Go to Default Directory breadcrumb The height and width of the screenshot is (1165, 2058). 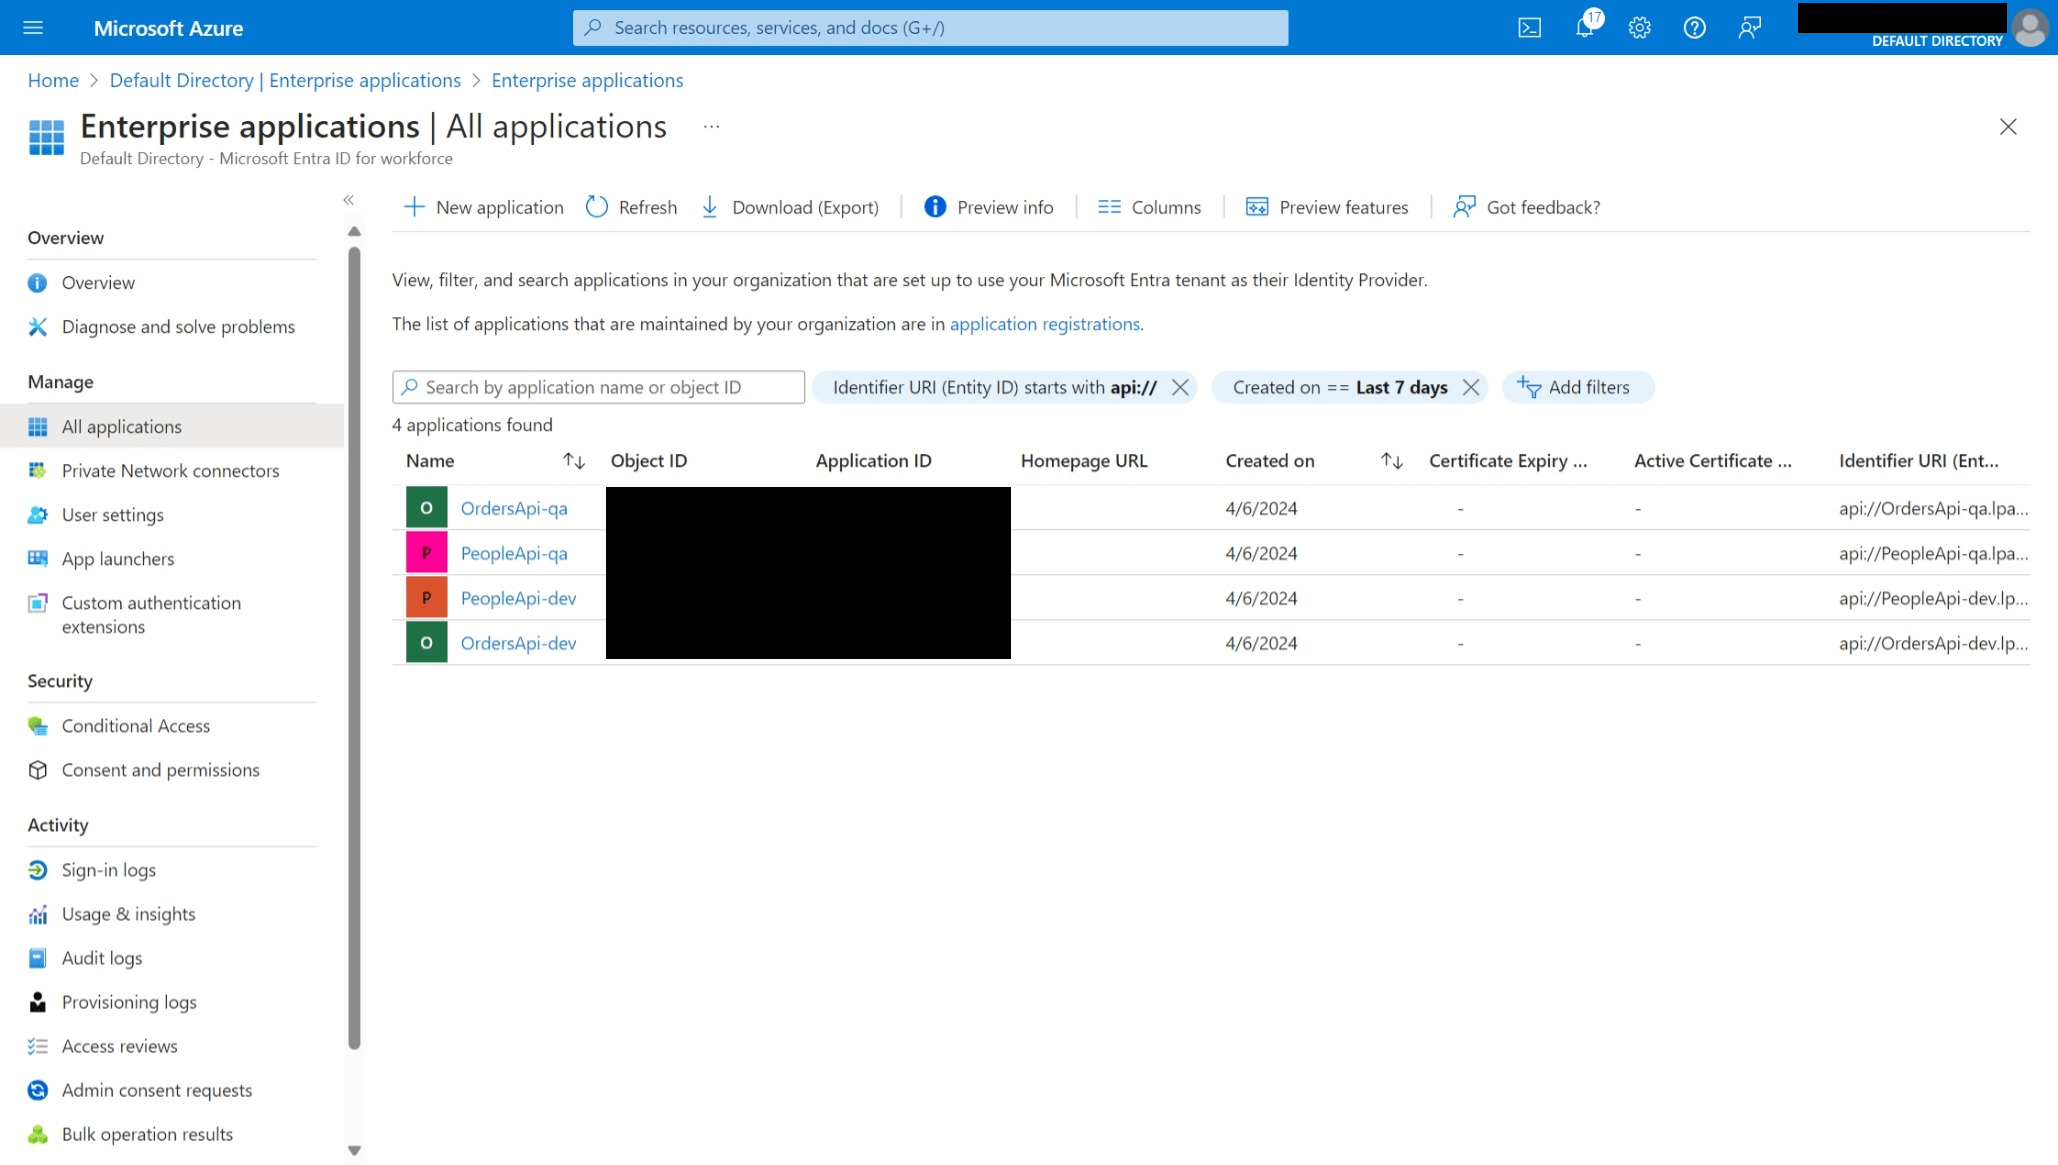tap(285, 80)
